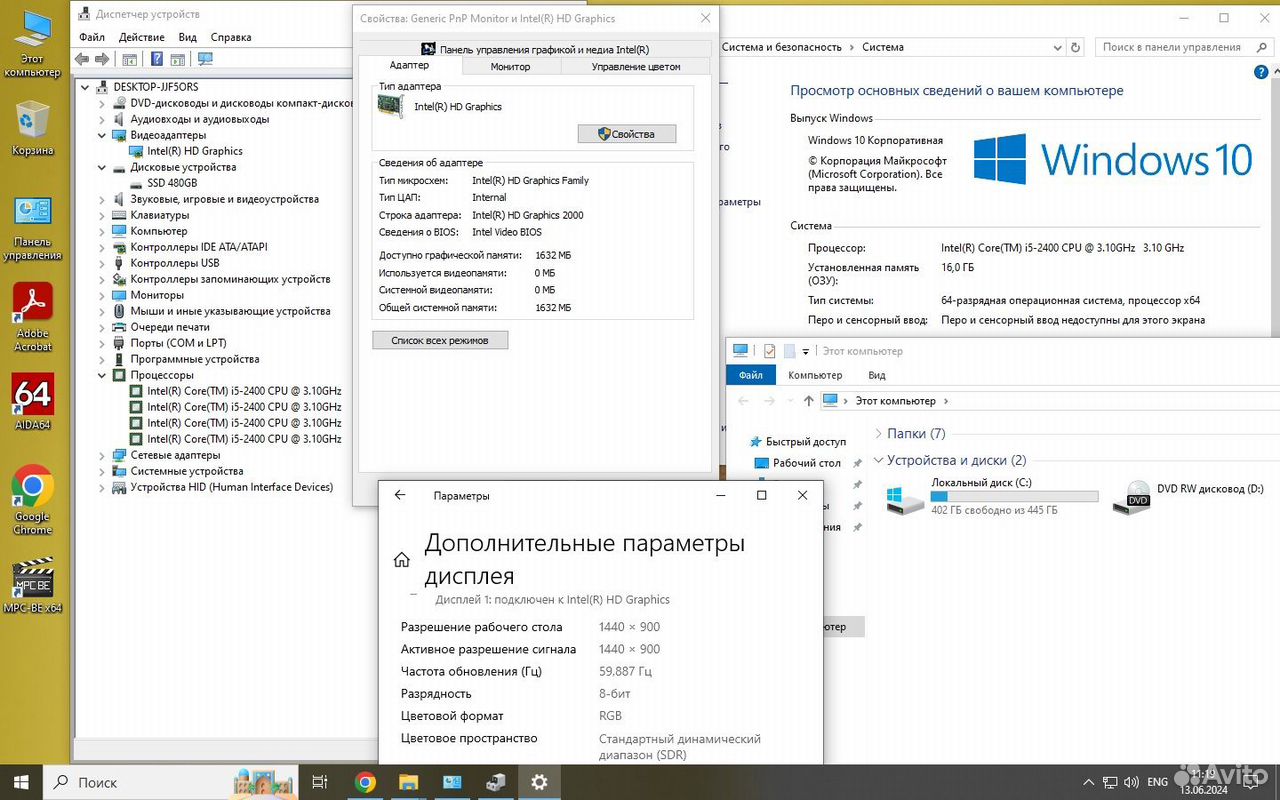Click the Windows search box on taskbar

click(172, 782)
